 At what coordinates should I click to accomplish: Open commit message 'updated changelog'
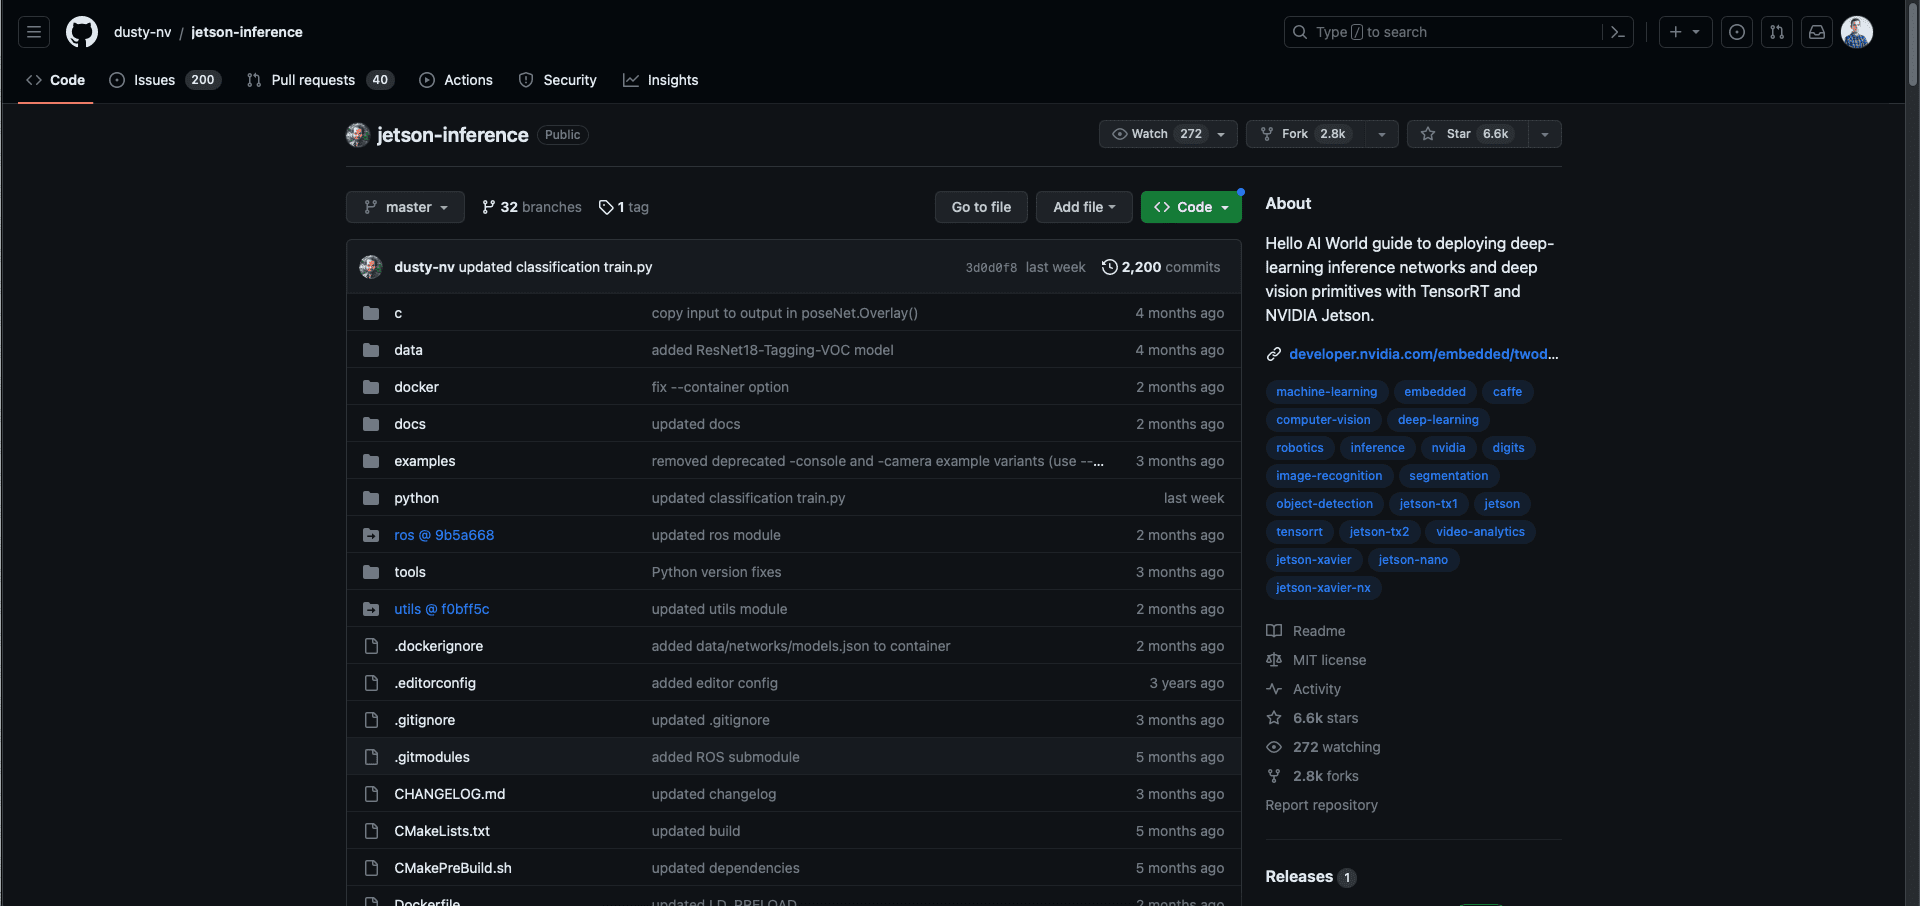pyautogui.click(x=714, y=794)
